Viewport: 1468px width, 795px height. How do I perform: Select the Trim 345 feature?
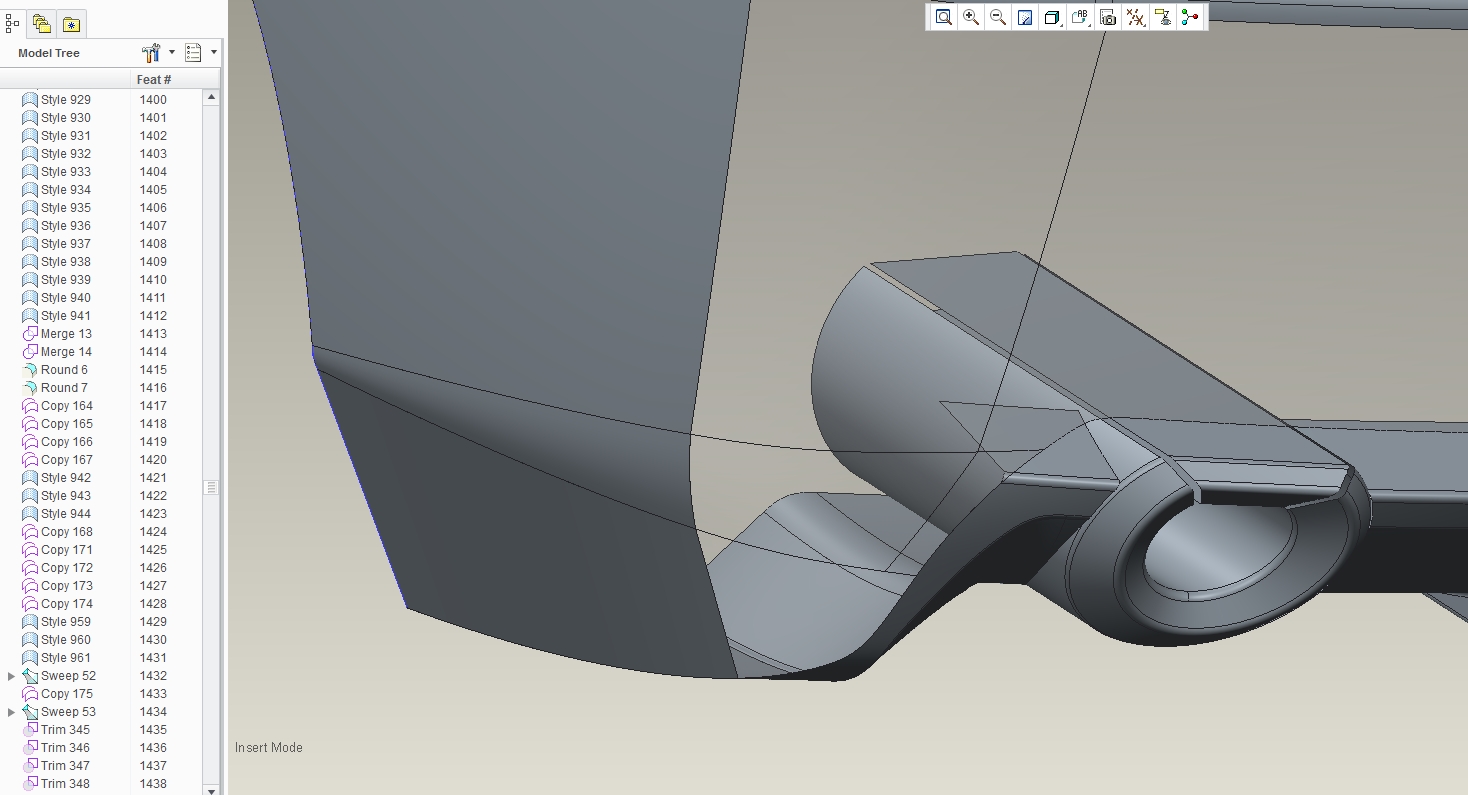coord(65,730)
